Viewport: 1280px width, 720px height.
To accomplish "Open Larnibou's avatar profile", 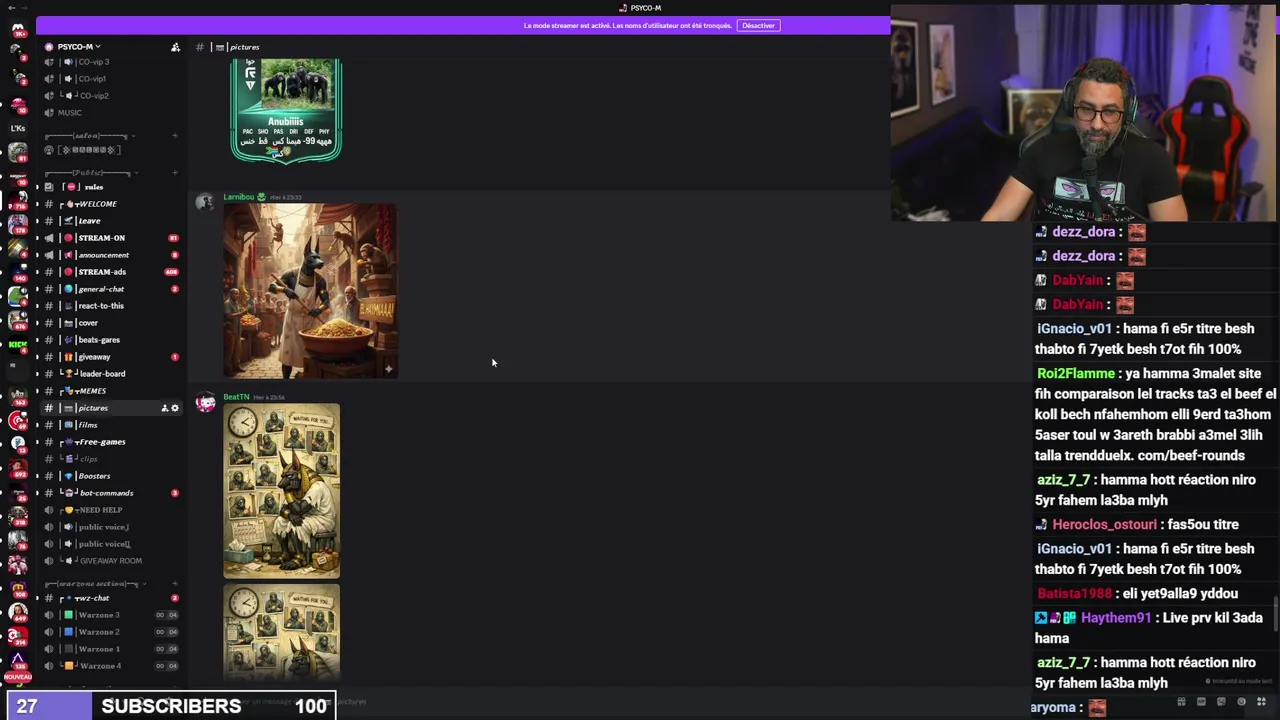I will point(205,202).
